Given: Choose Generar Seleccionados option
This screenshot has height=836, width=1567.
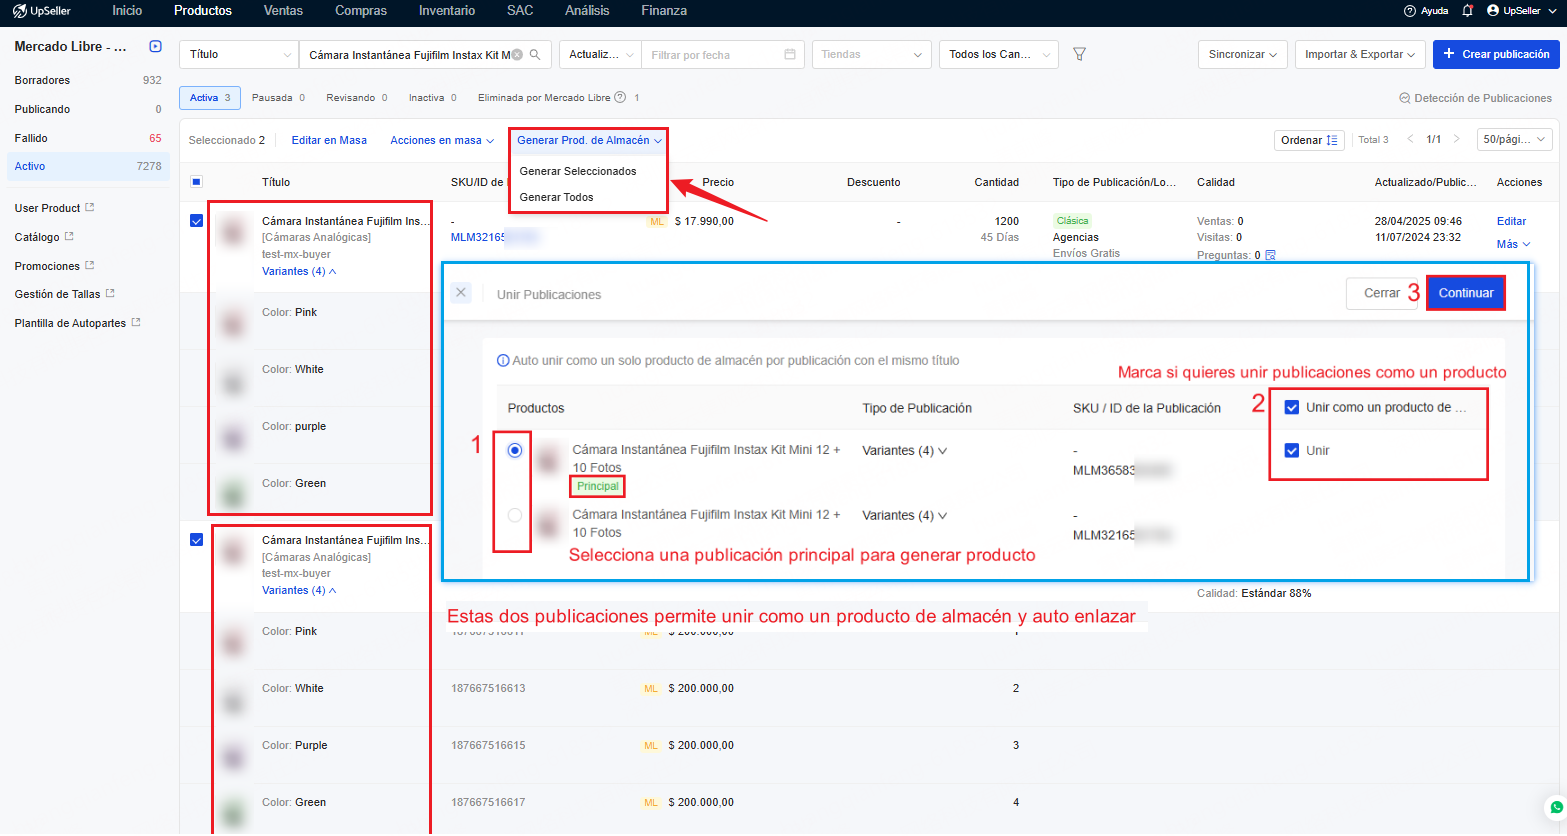Looking at the screenshot, I should pyautogui.click(x=578, y=171).
